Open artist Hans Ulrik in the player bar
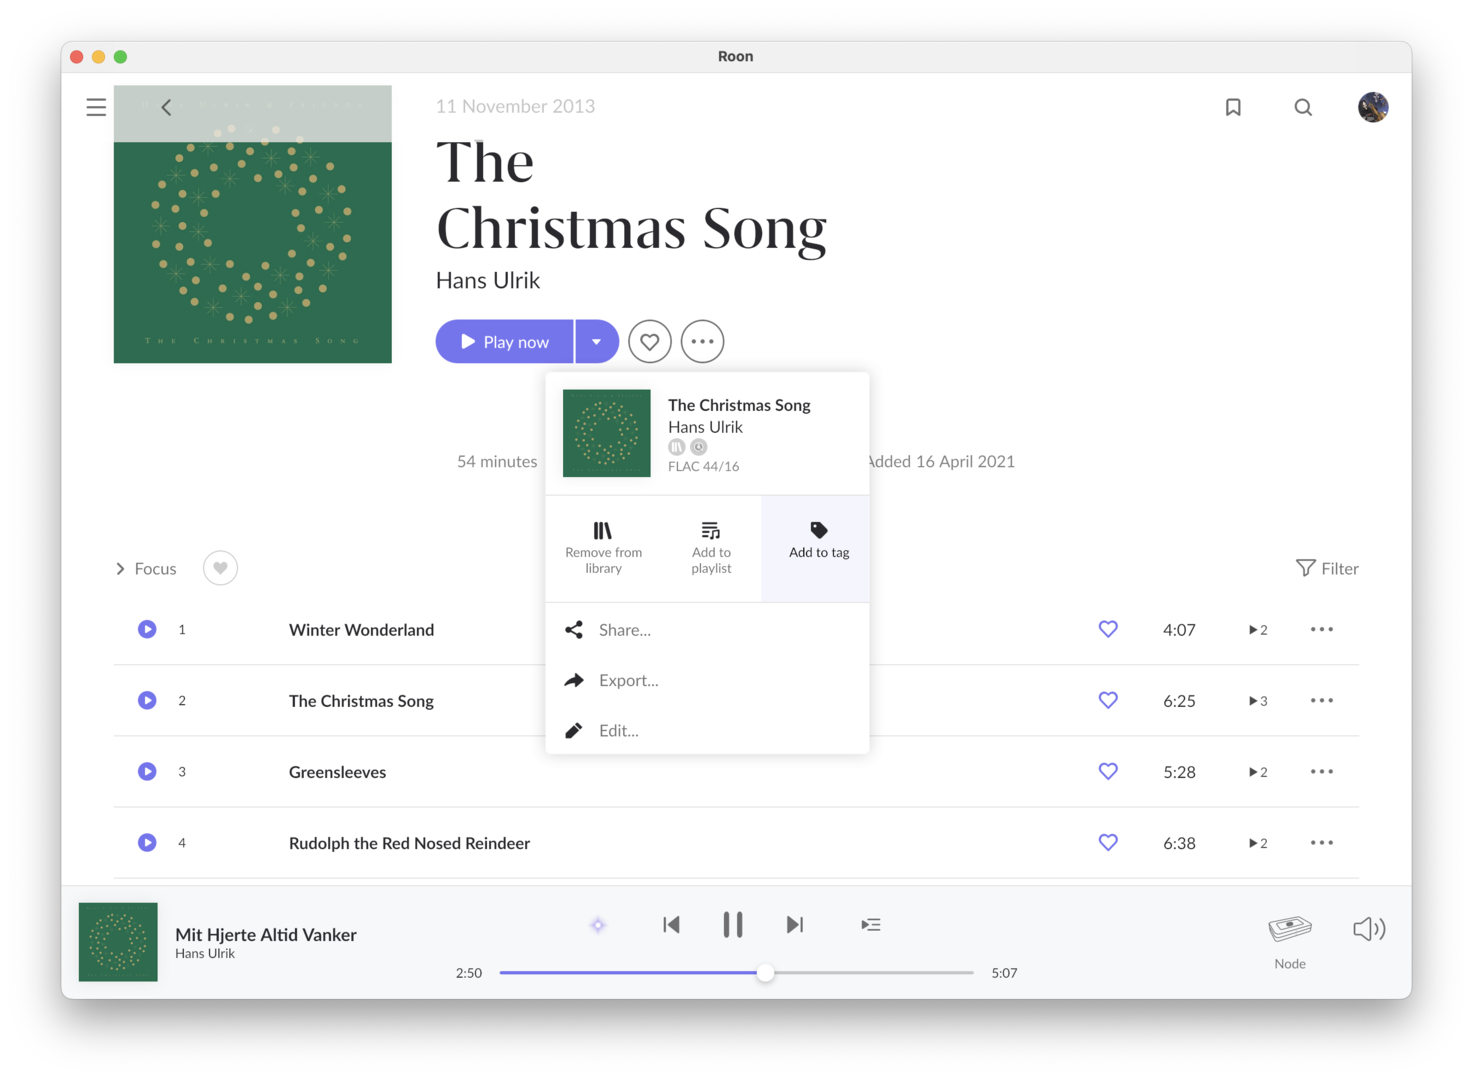This screenshot has height=1080, width=1473. tap(205, 954)
